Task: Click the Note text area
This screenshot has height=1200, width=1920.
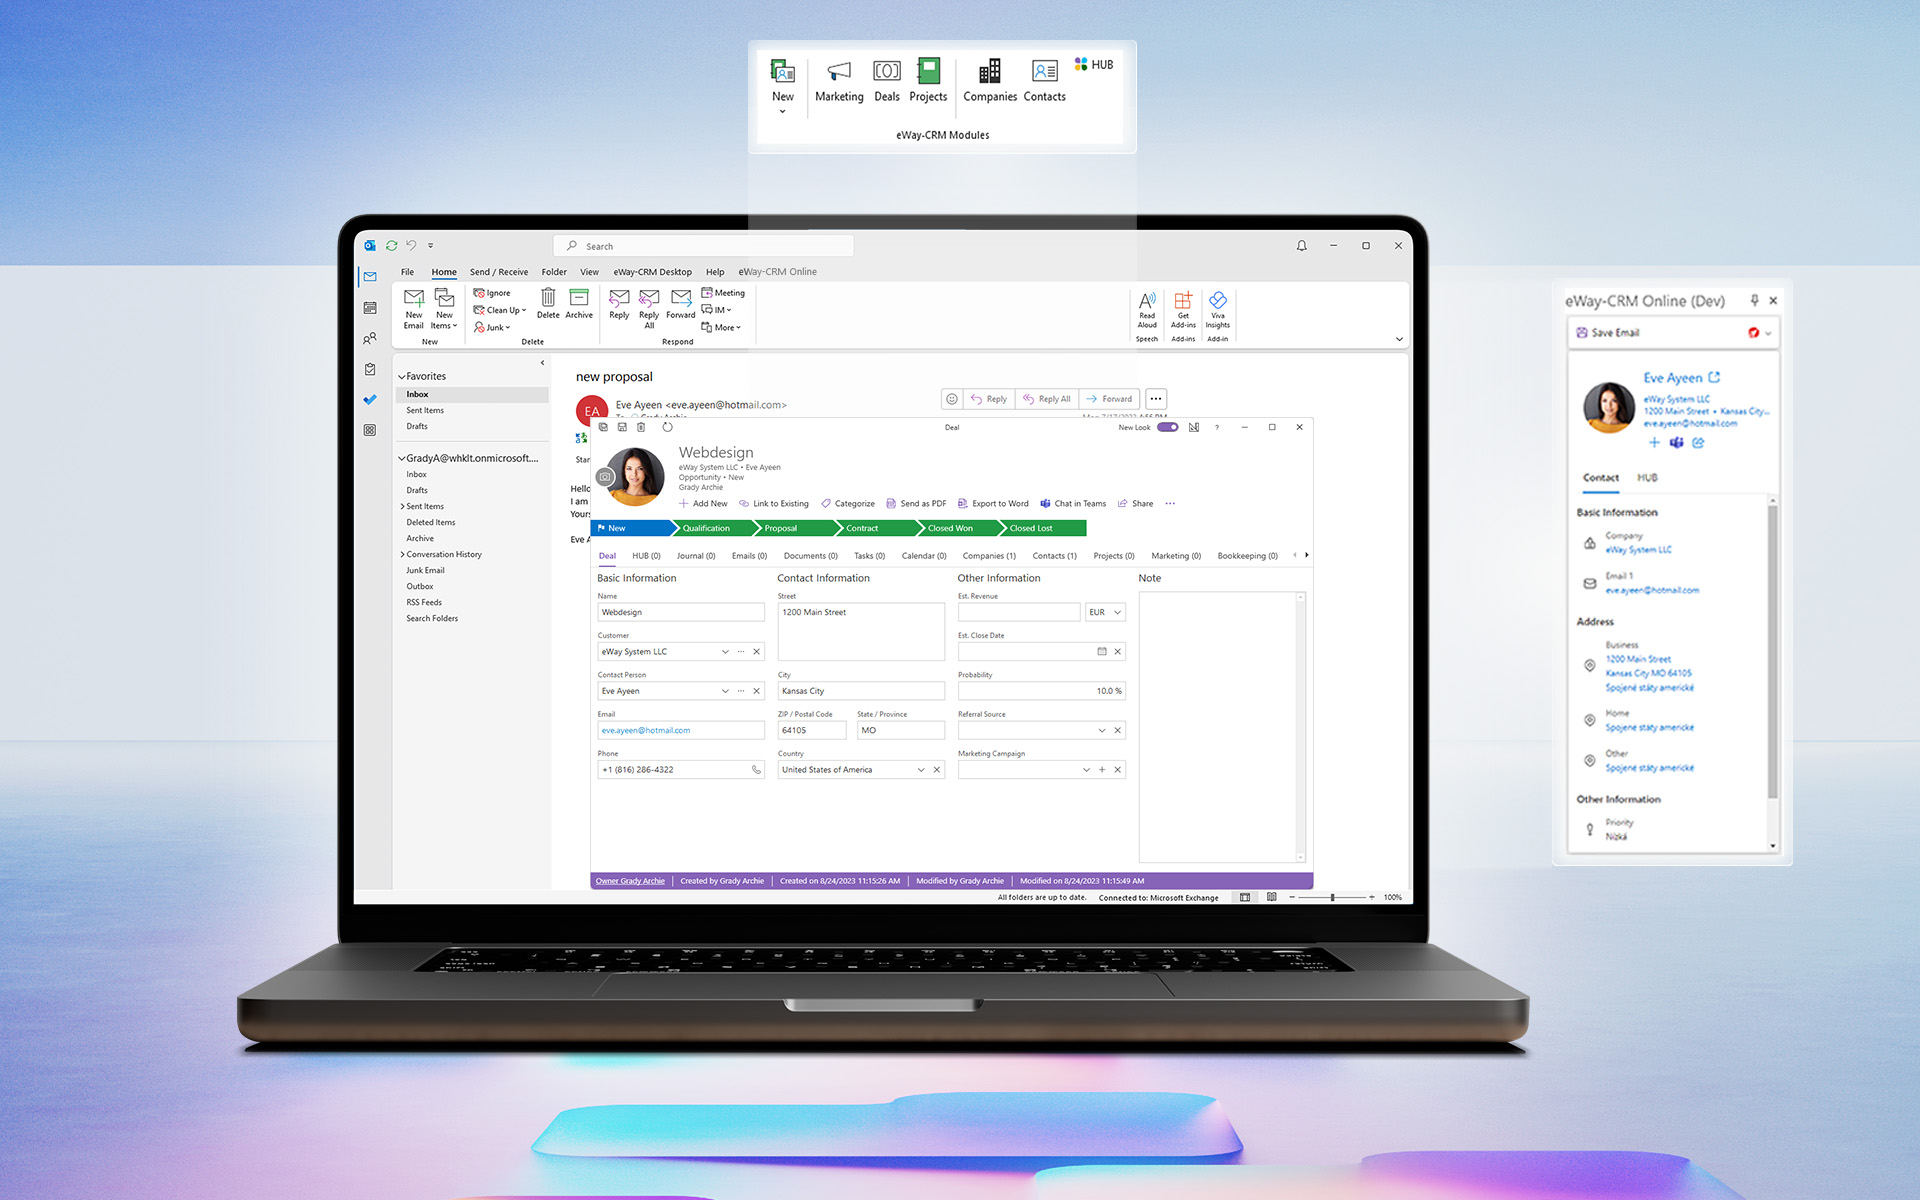Action: 1217,727
